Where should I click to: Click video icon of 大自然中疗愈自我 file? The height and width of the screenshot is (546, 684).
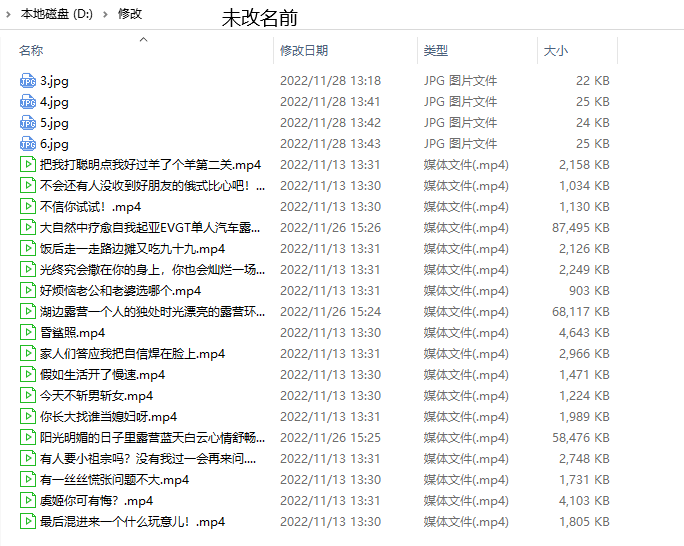(x=28, y=227)
